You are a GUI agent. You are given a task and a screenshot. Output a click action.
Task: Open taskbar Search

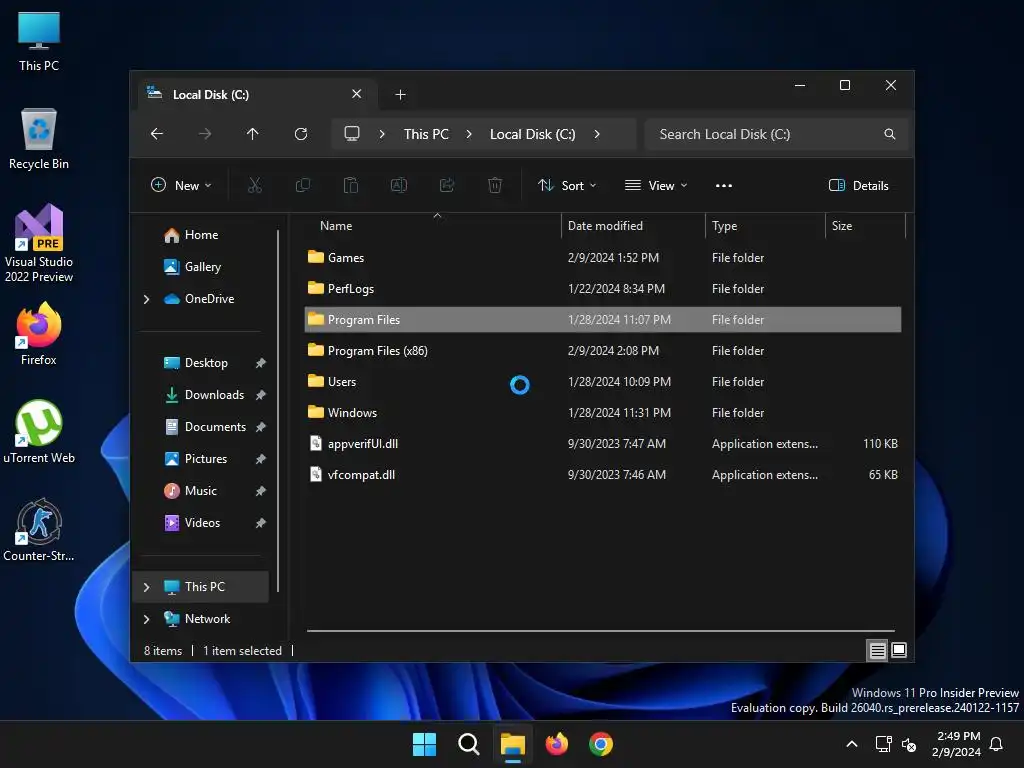pos(468,744)
